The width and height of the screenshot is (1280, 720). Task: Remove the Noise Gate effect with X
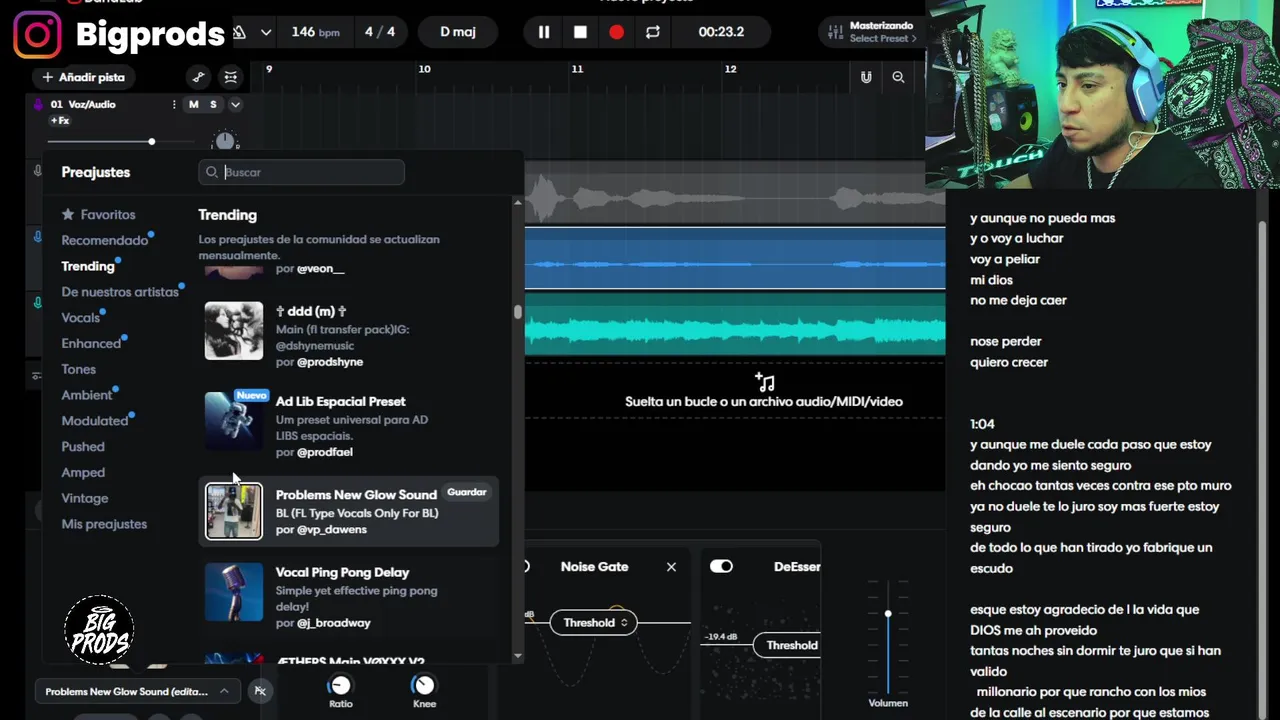(671, 567)
